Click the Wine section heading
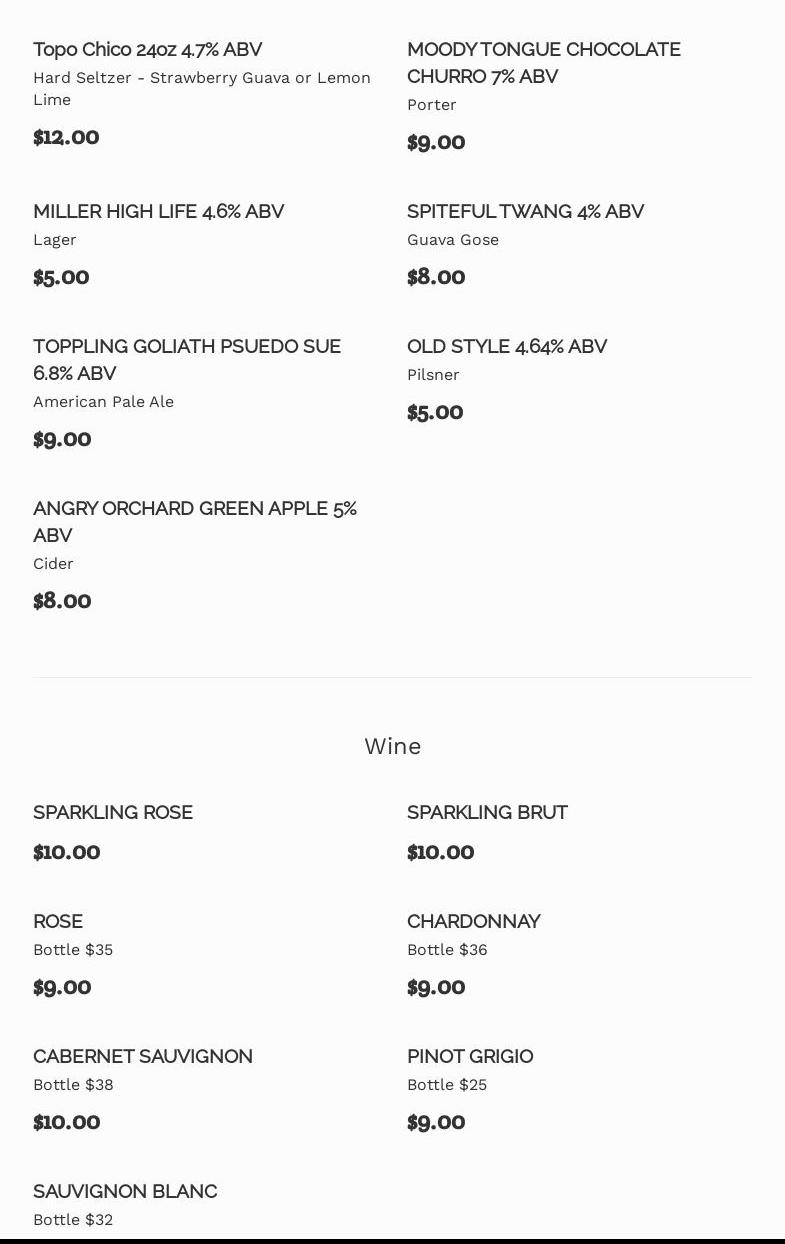785x1244 pixels. tap(392, 746)
